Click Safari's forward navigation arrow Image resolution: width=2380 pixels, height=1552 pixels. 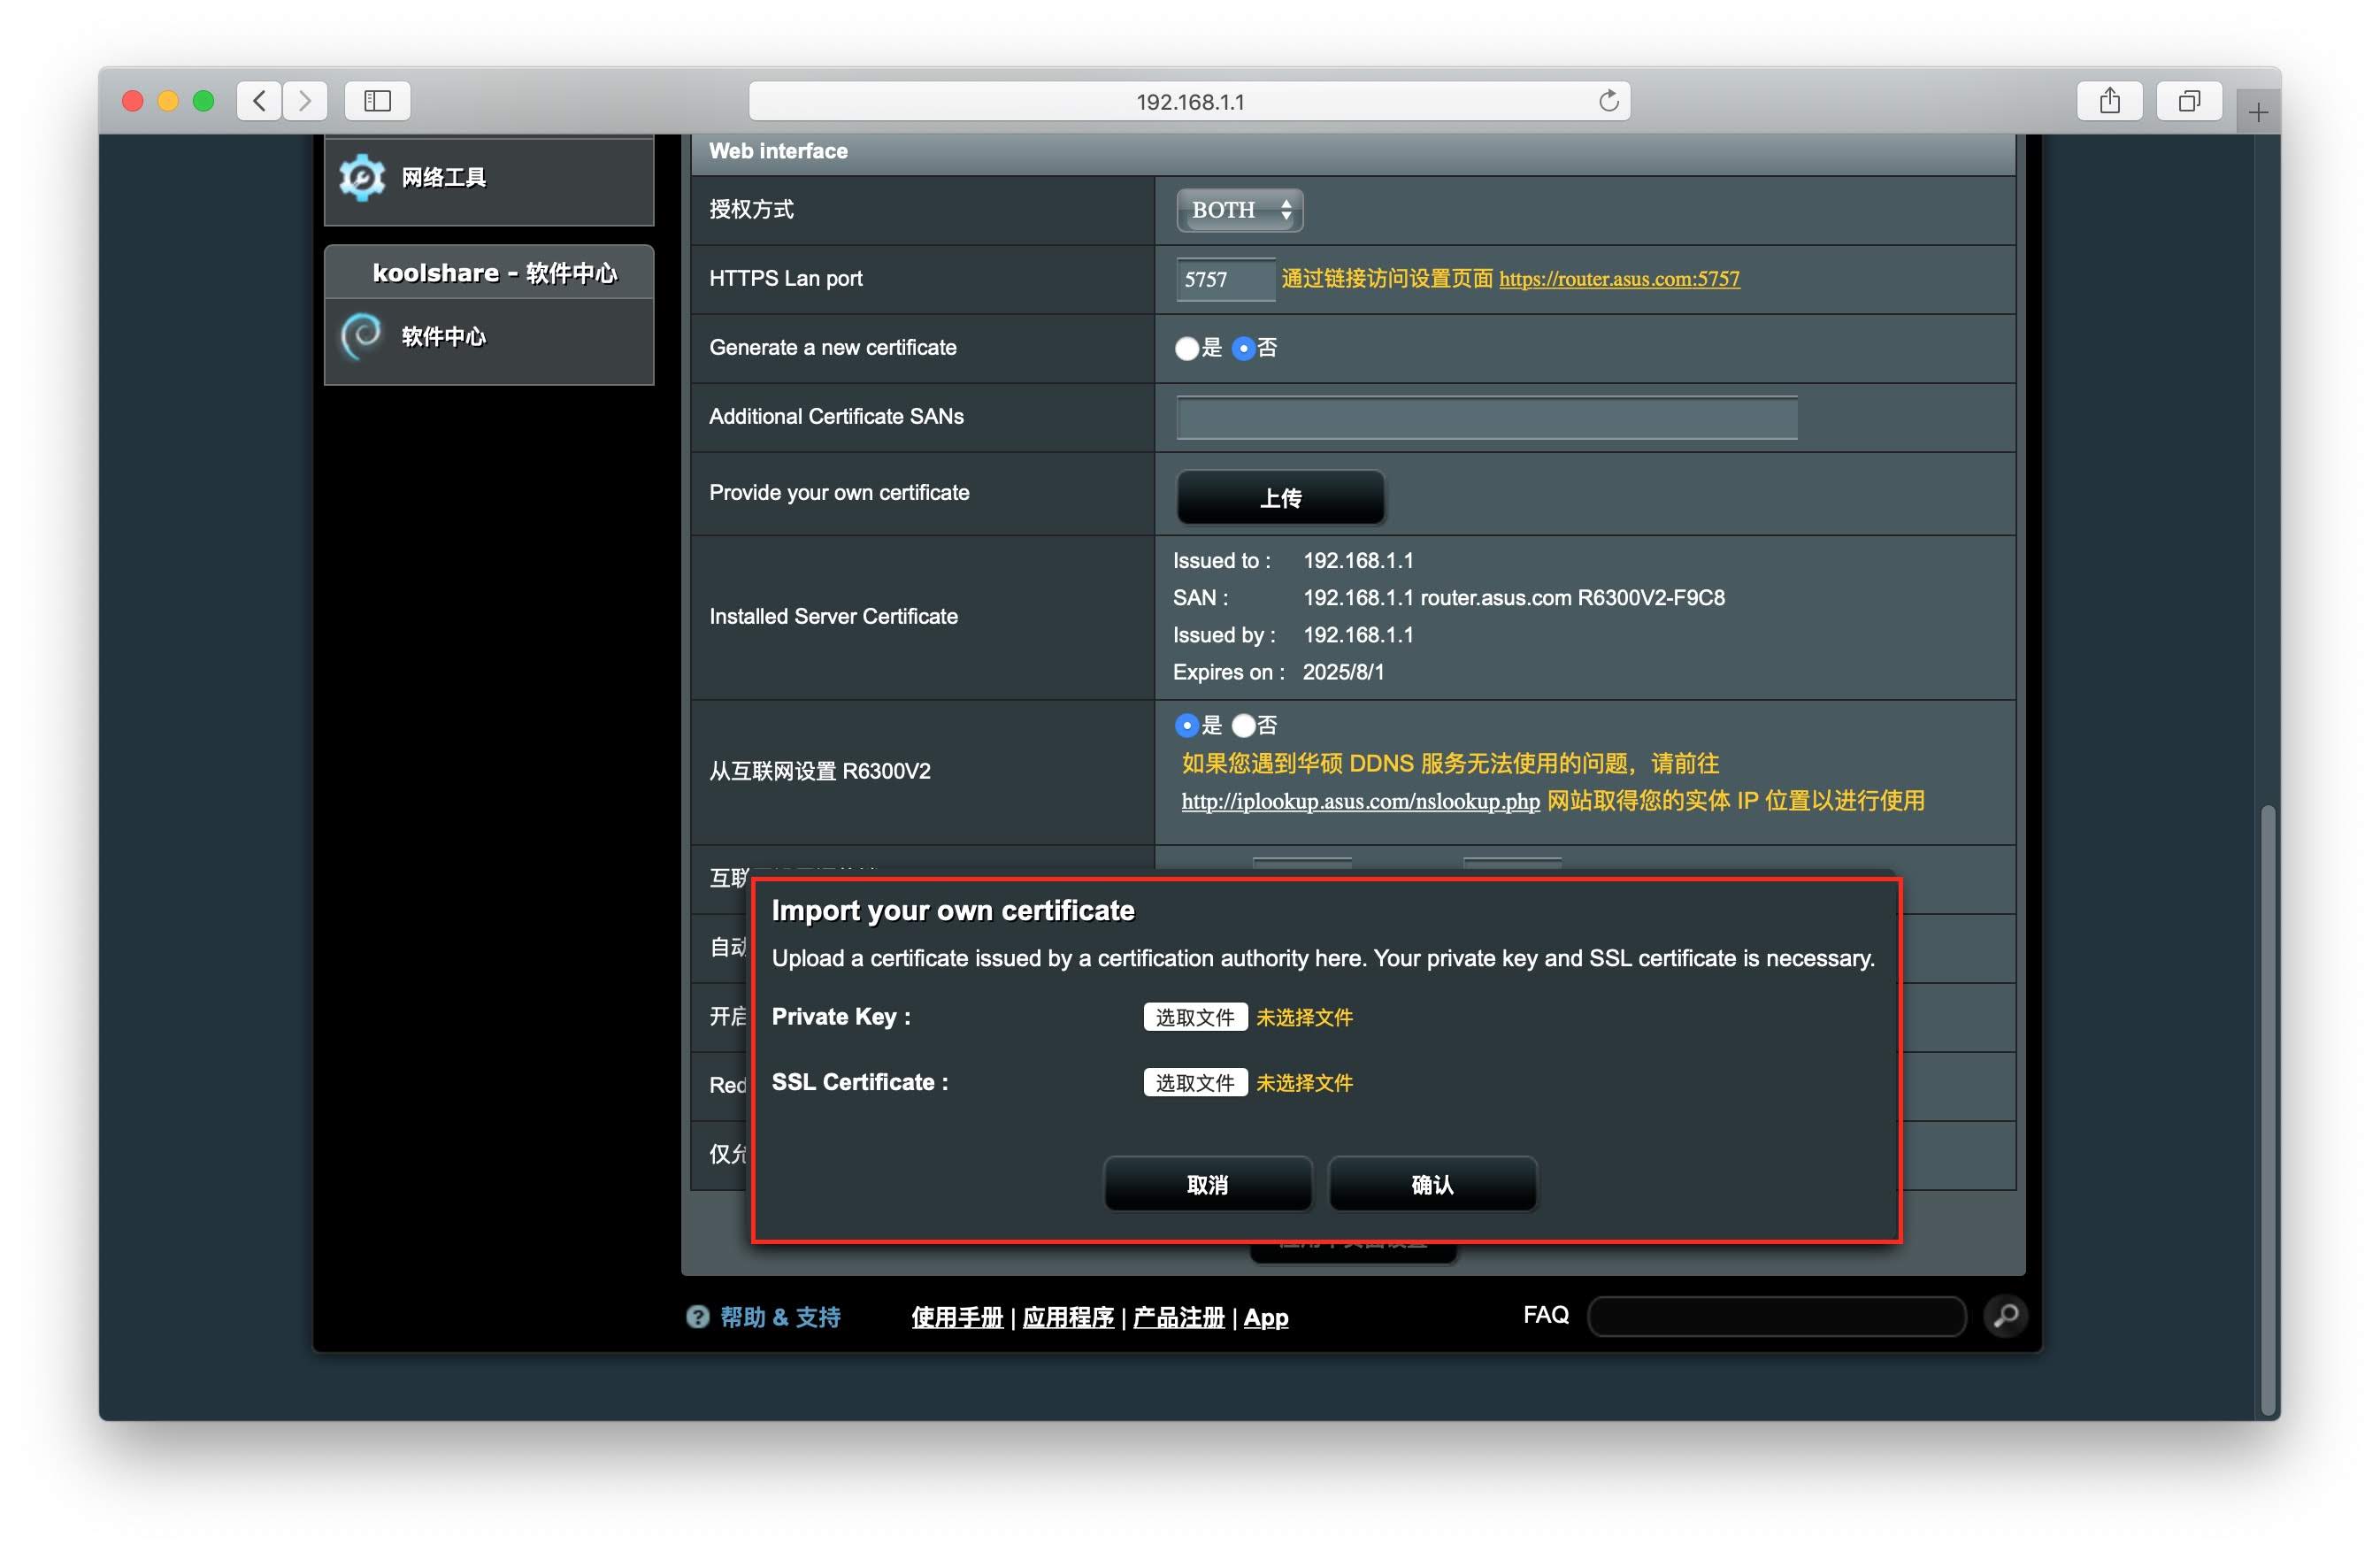pos(305,101)
